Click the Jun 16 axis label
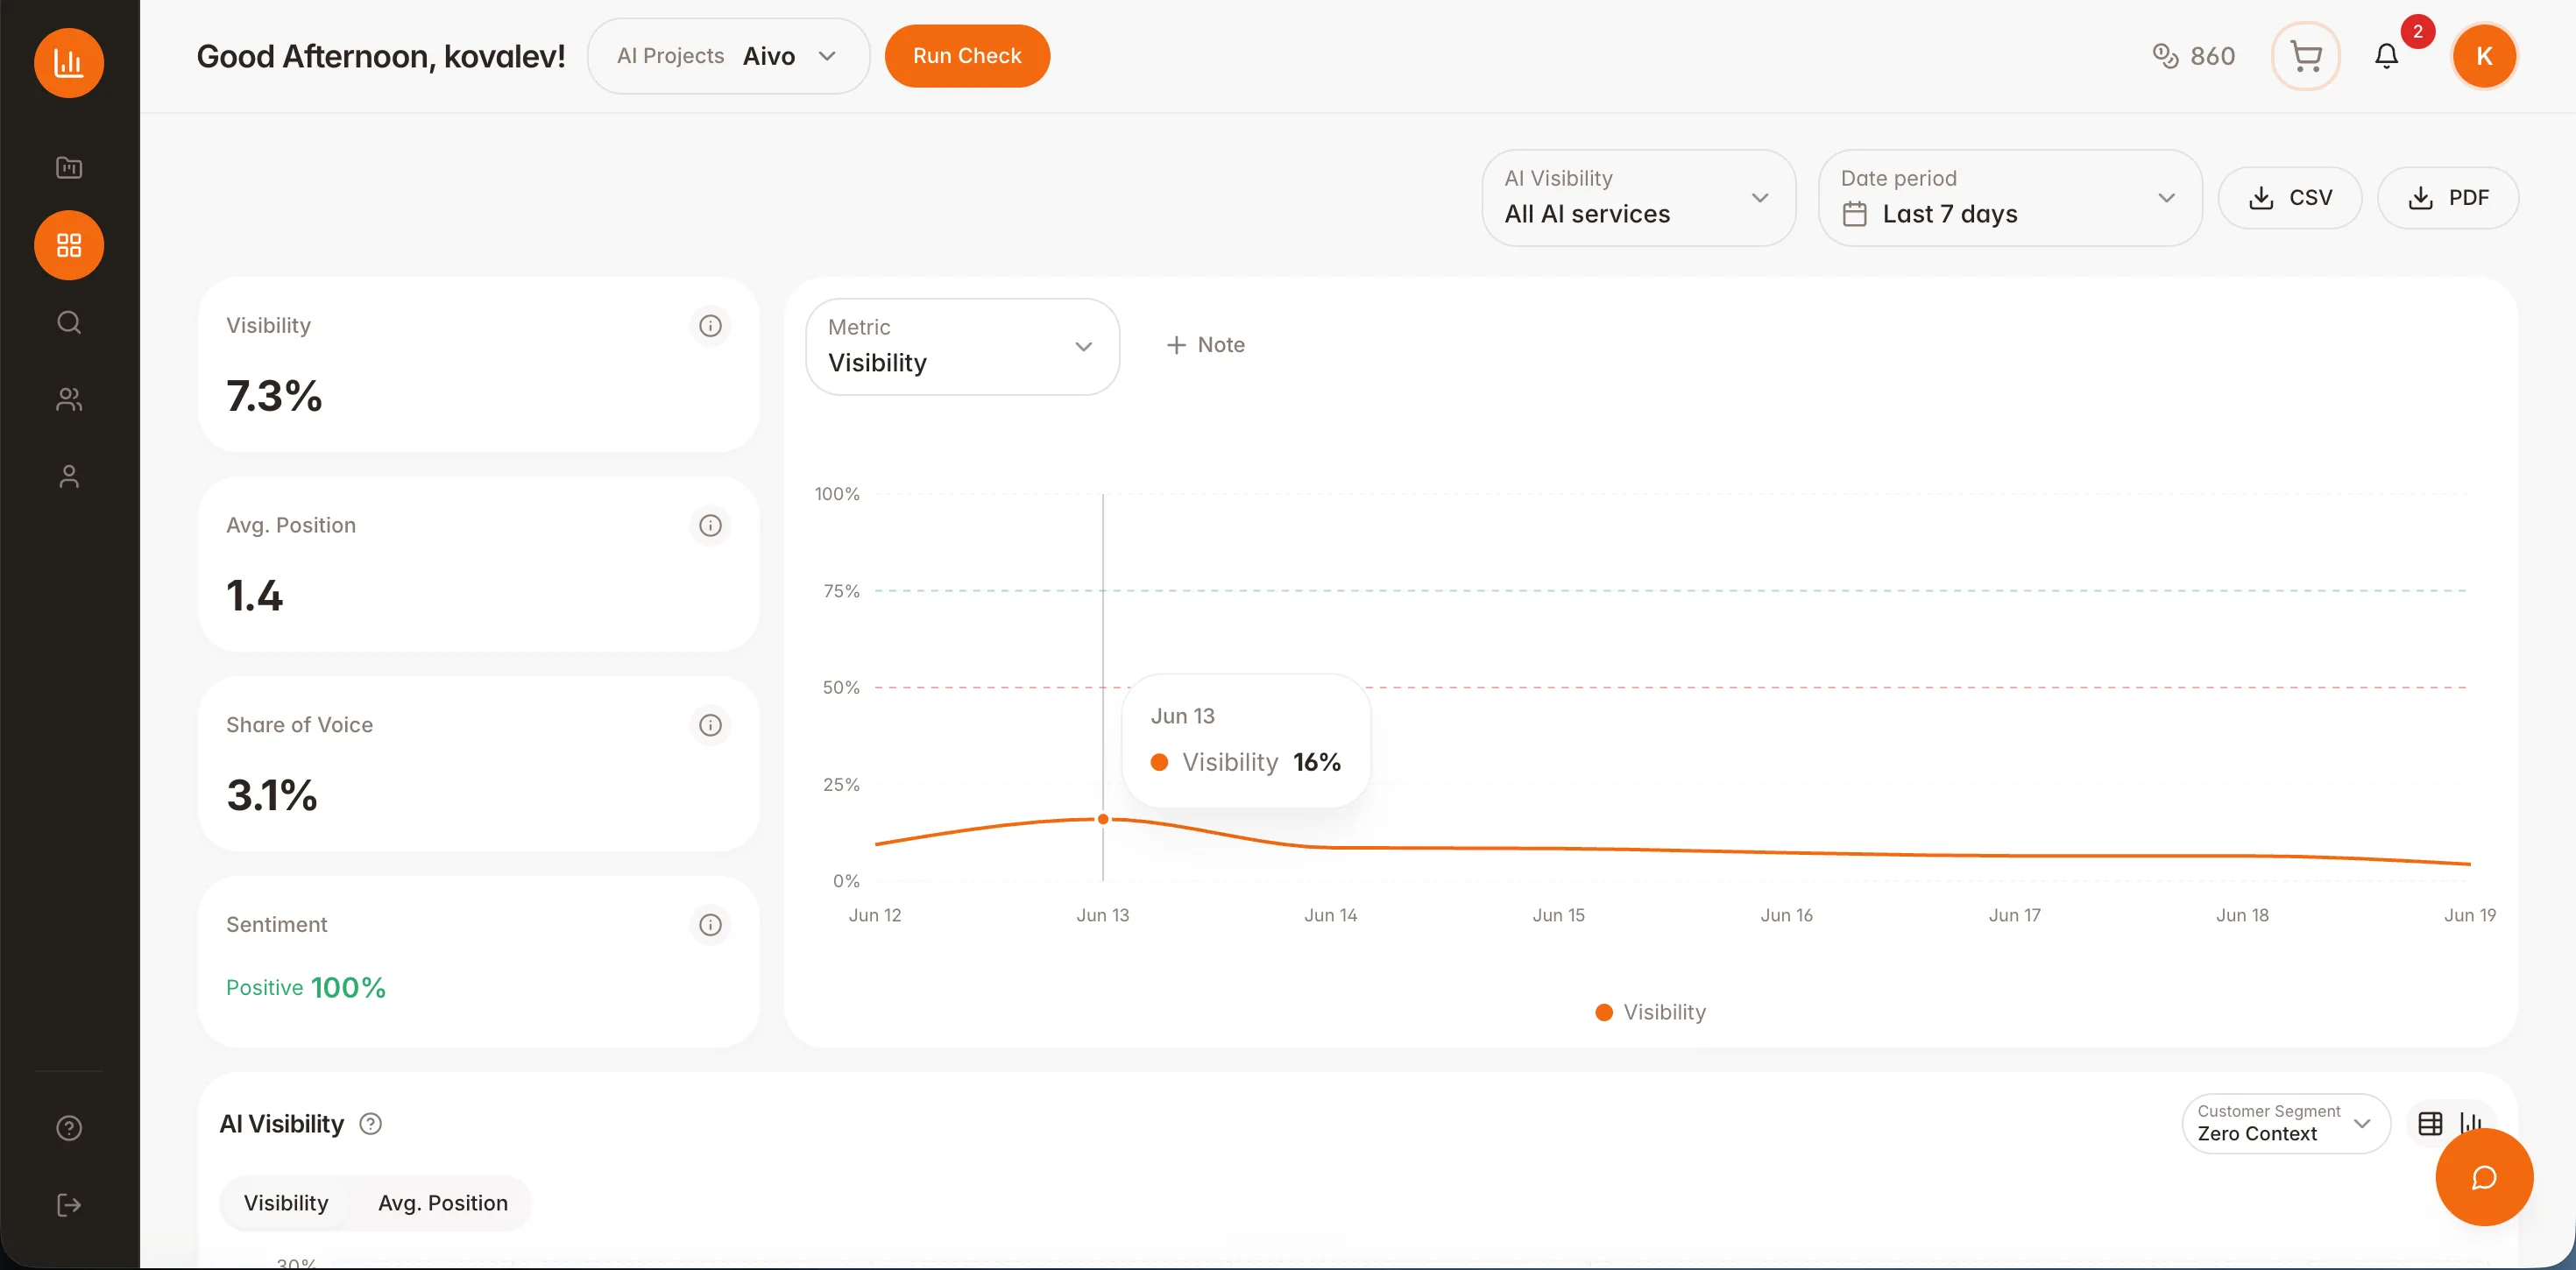 pyautogui.click(x=1786, y=915)
